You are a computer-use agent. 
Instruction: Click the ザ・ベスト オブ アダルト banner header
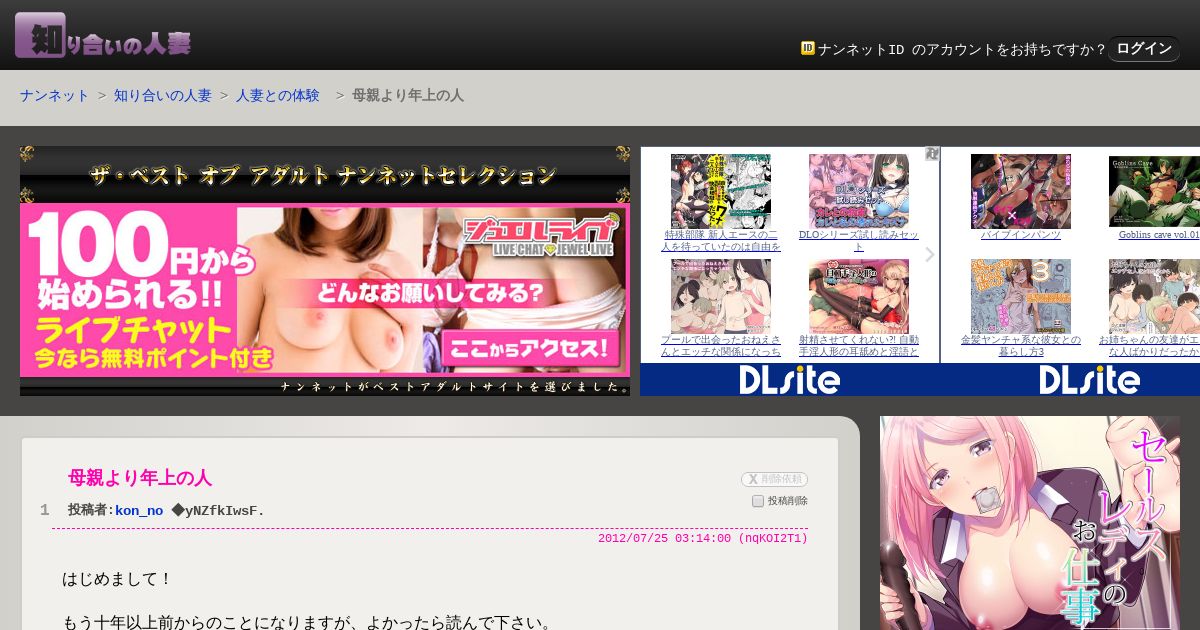click(x=324, y=176)
